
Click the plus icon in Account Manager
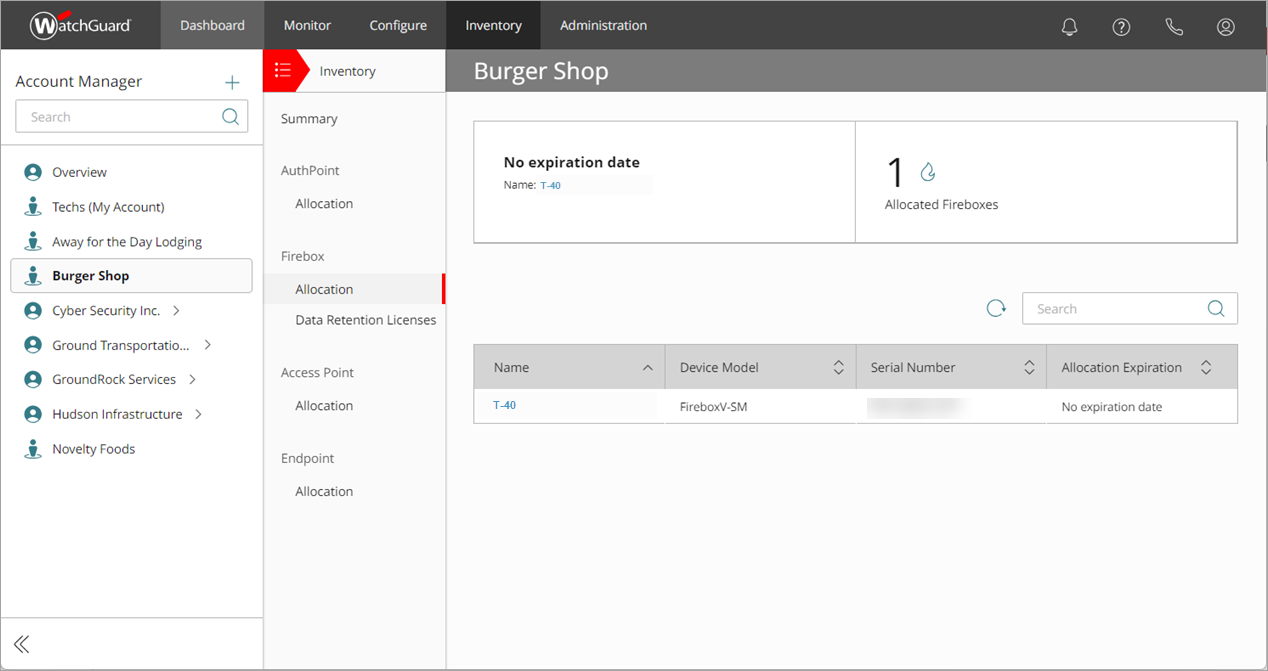[x=232, y=82]
